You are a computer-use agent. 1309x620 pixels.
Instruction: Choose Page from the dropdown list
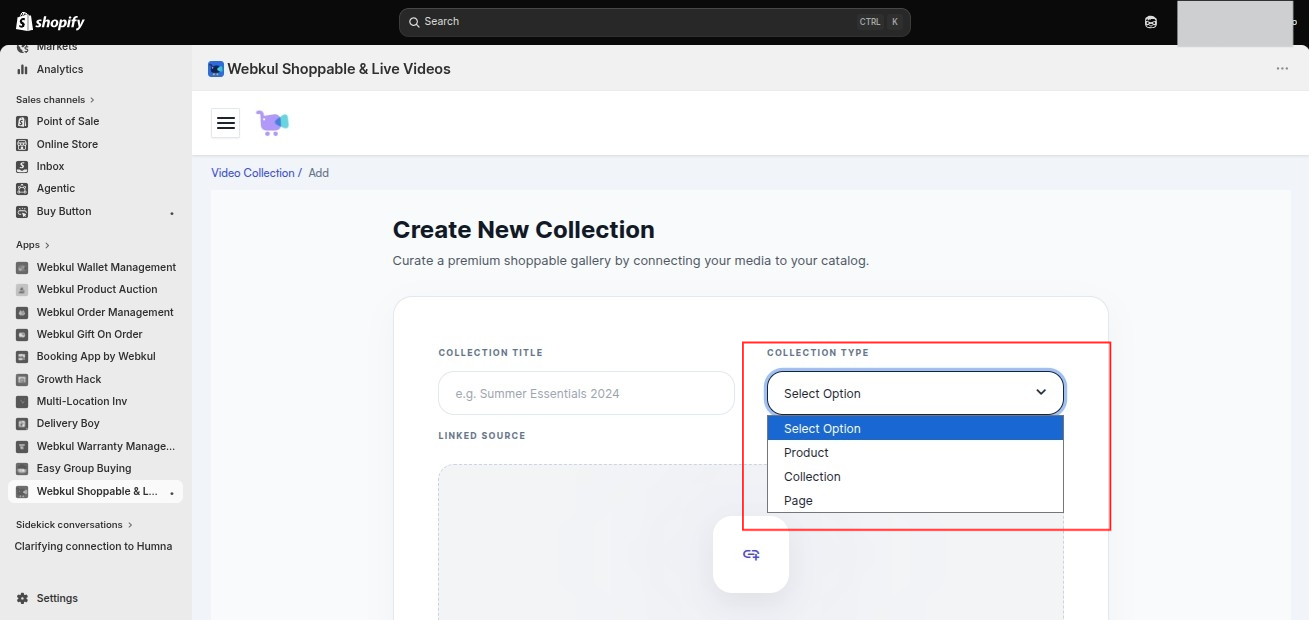[x=915, y=500]
